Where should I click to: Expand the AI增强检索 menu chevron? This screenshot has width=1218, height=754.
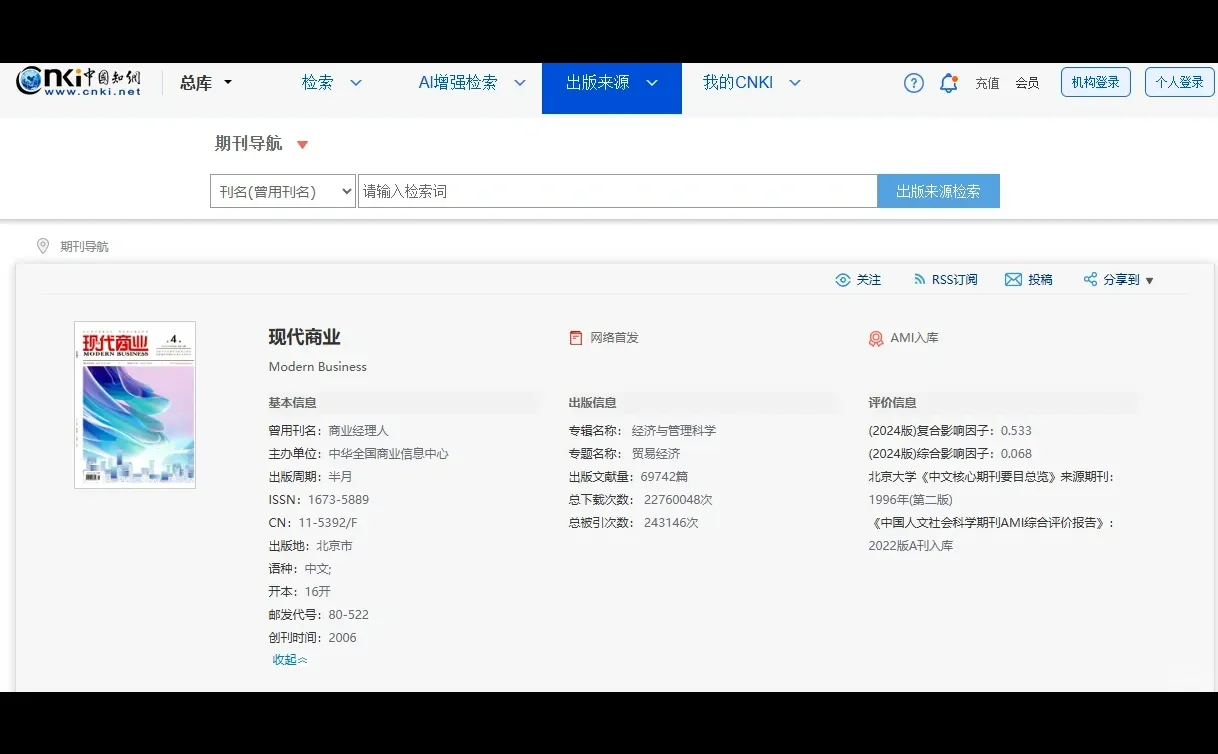(x=520, y=83)
